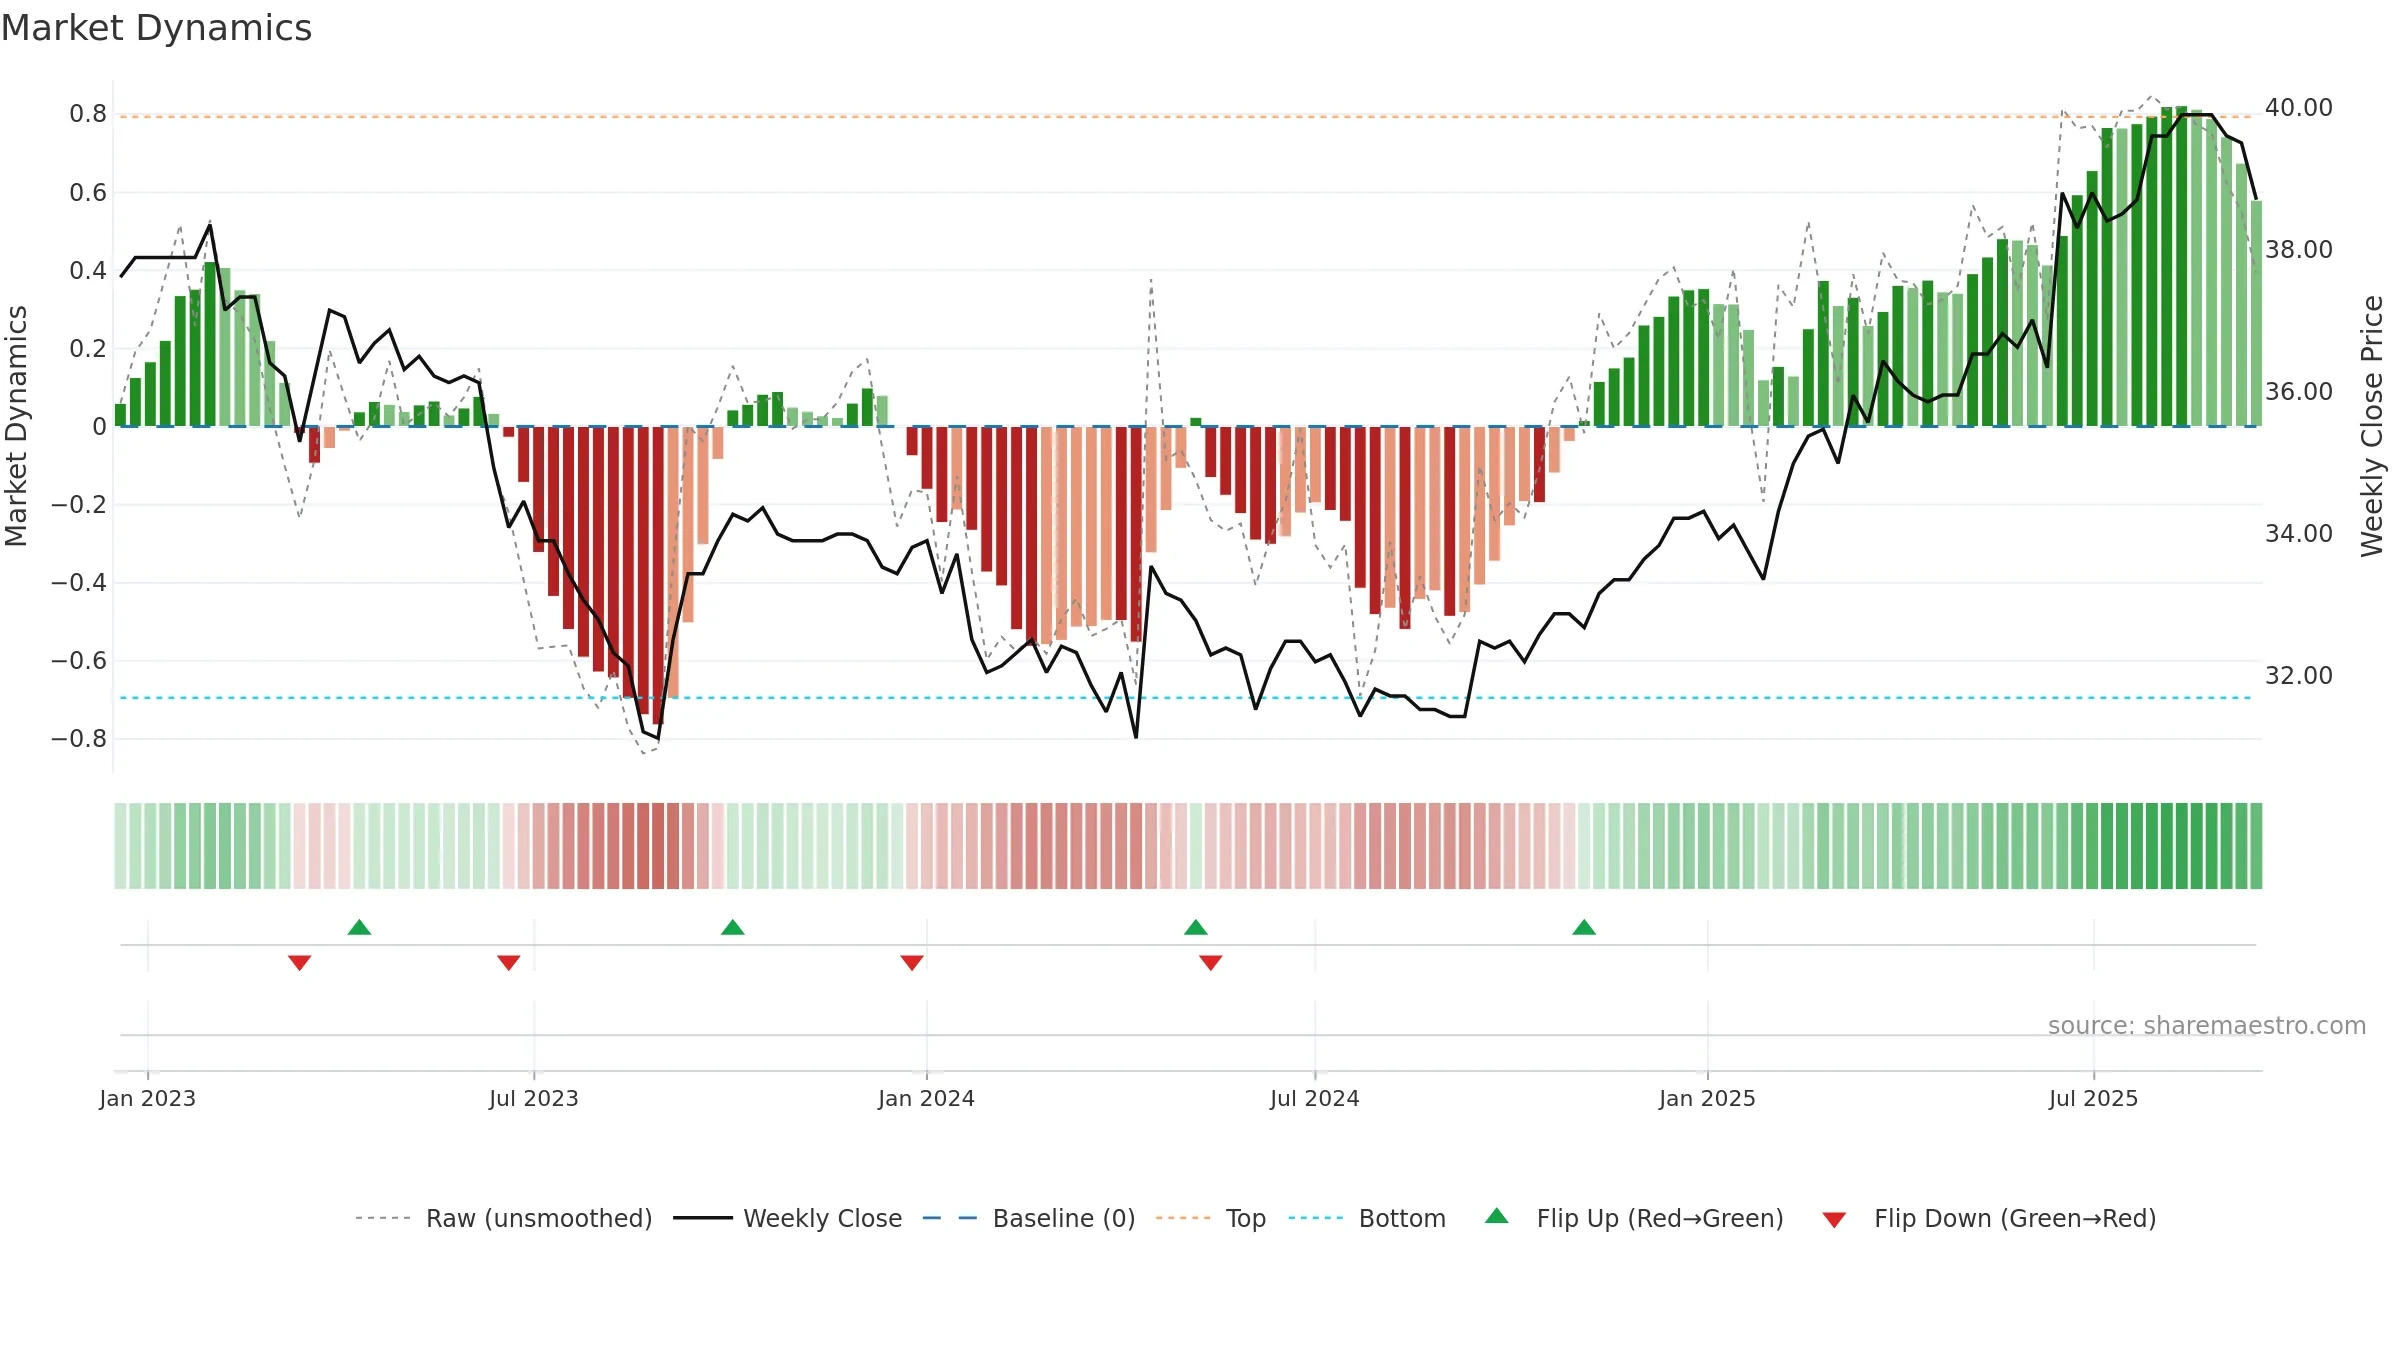Click the Jan 2025 x-axis label
The height and width of the screenshot is (1350, 2400).
1708,1098
